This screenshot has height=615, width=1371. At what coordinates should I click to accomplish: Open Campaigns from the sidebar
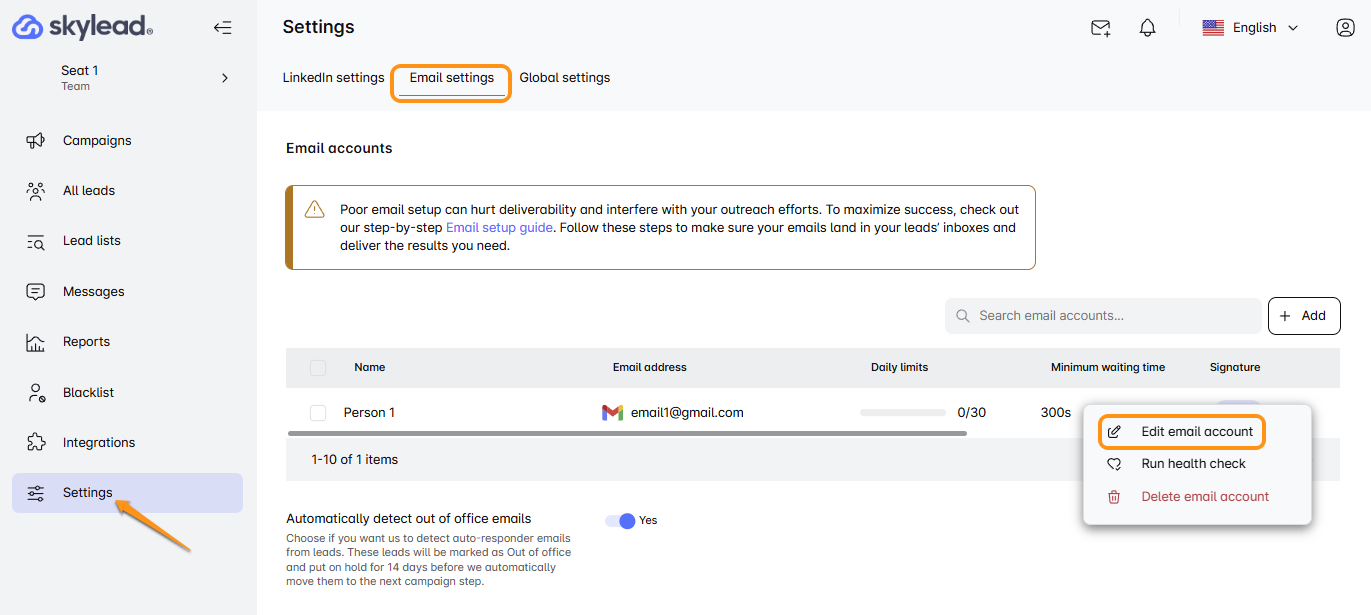(x=96, y=141)
